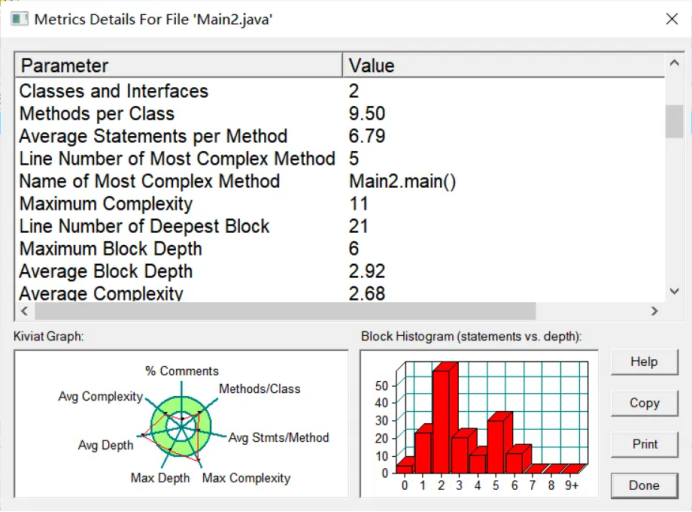Select the Methods per Class row
This screenshot has width=692, height=512.
340,114
